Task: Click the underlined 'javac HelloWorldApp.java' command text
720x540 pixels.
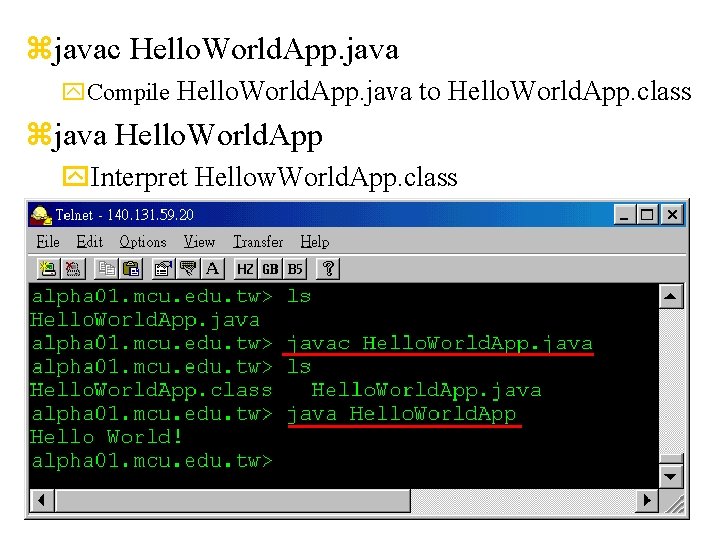Action: pos(439,344)
